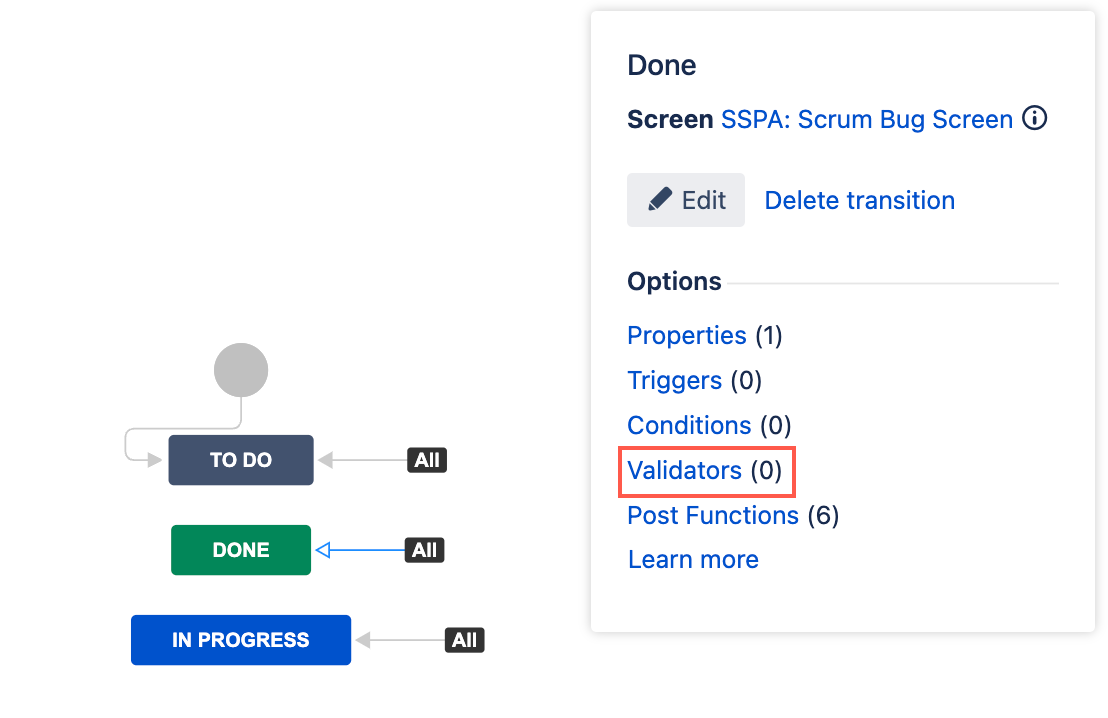
Task: Click the All label pointing to TO DO
Action: coord(427,460)
